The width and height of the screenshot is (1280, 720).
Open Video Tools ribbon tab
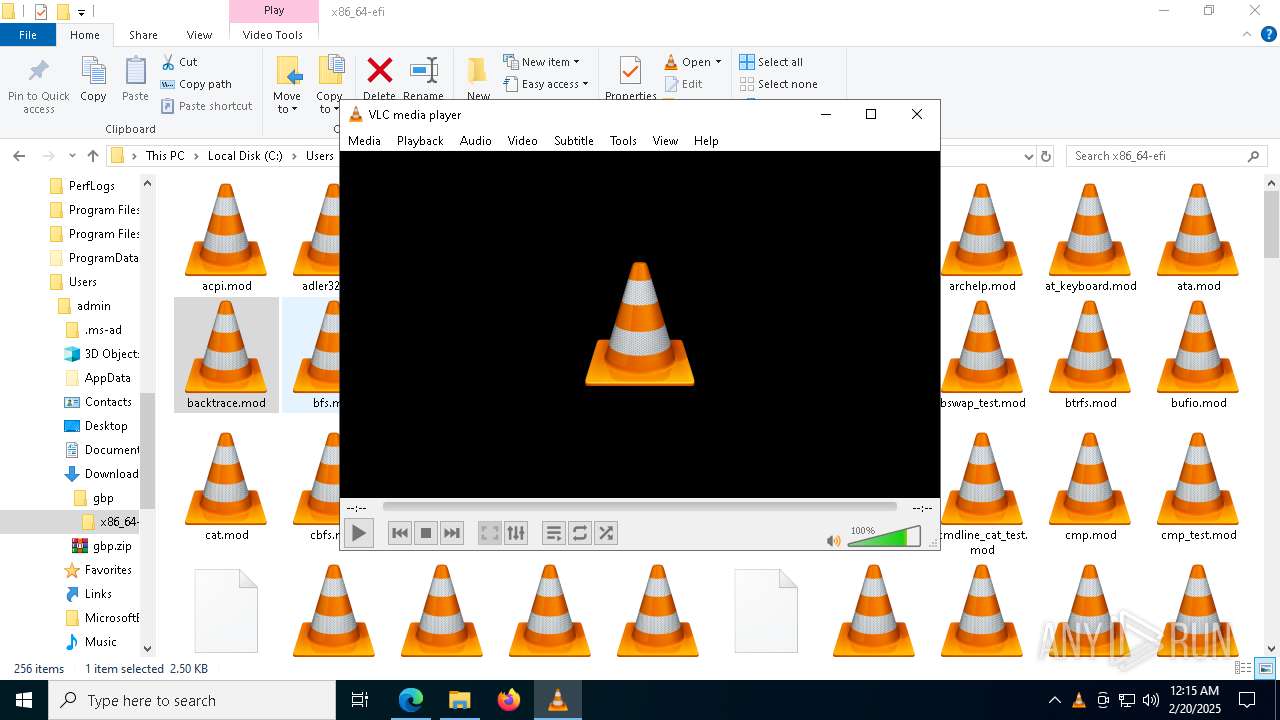click(x=273, y=35)
